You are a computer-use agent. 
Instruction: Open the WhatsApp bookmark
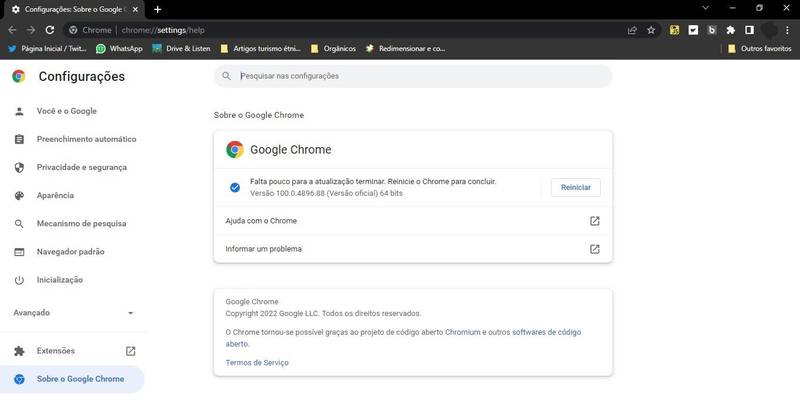click(x=119, y=48)
